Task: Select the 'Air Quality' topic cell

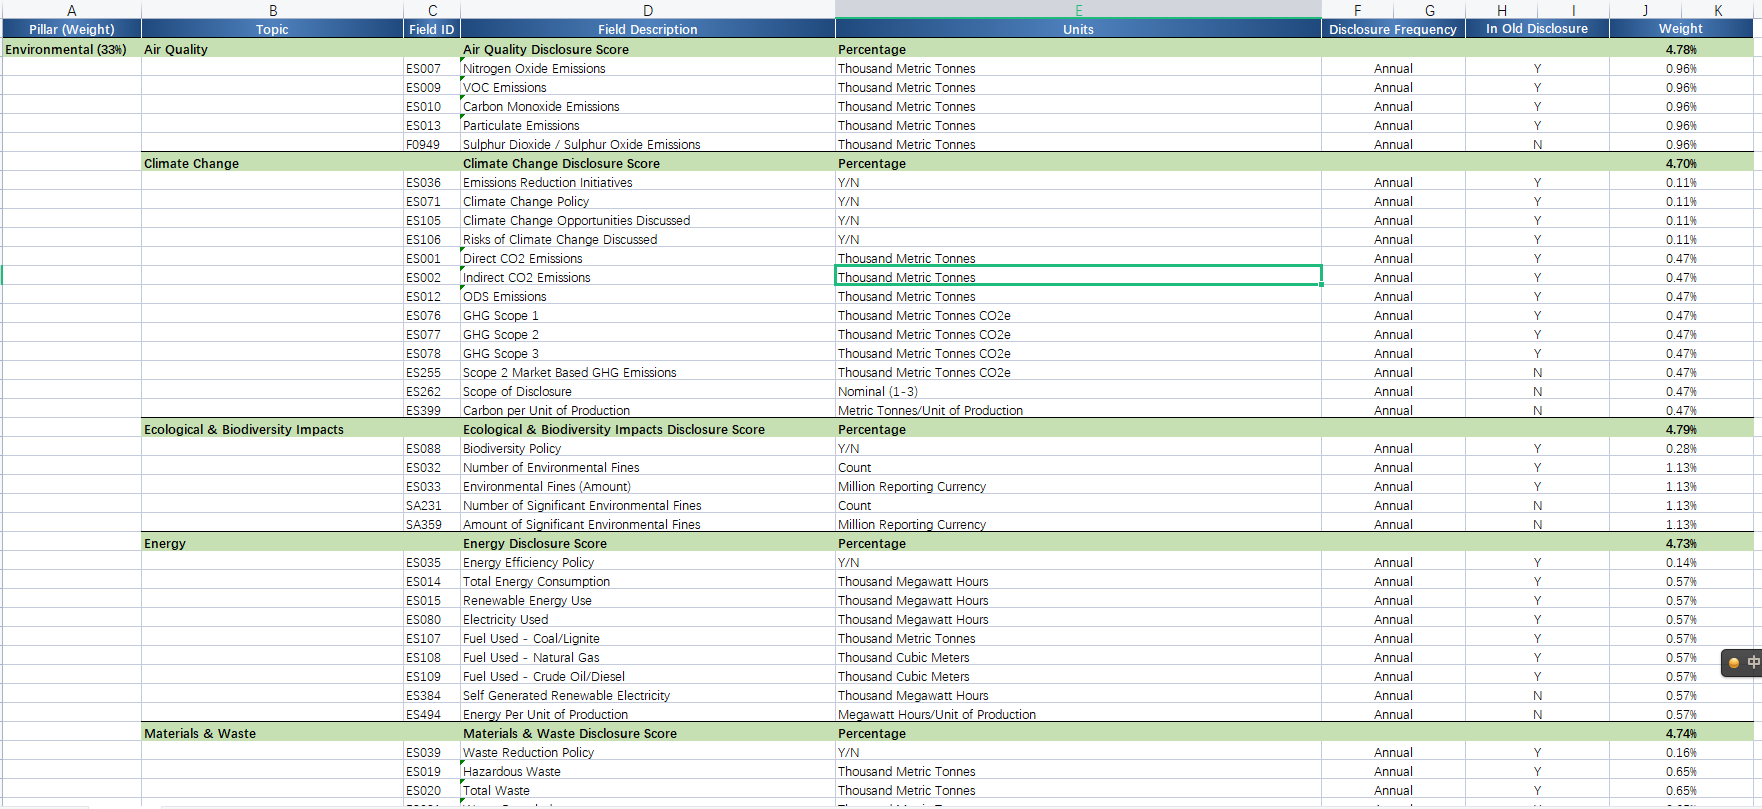Action: pos(272,49)
